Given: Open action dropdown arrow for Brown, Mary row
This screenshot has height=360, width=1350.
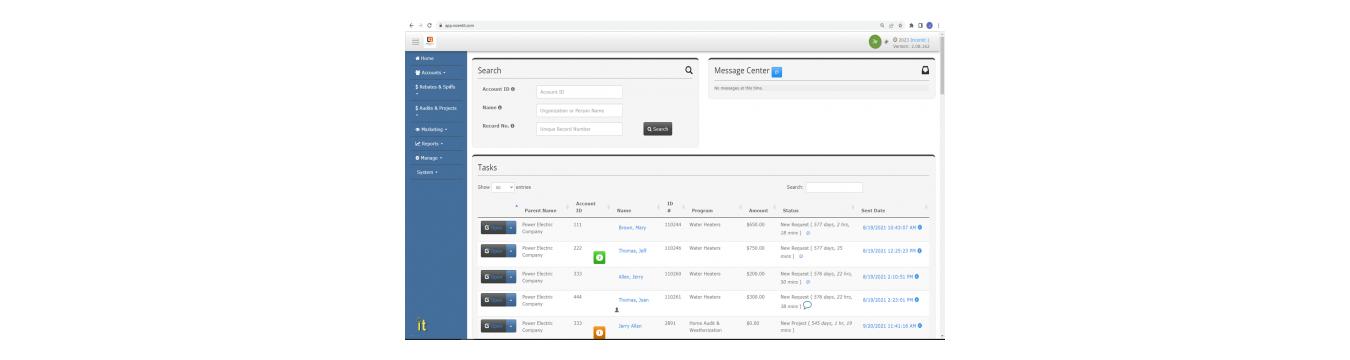Looking at the screenshot, I should (511, 227).
